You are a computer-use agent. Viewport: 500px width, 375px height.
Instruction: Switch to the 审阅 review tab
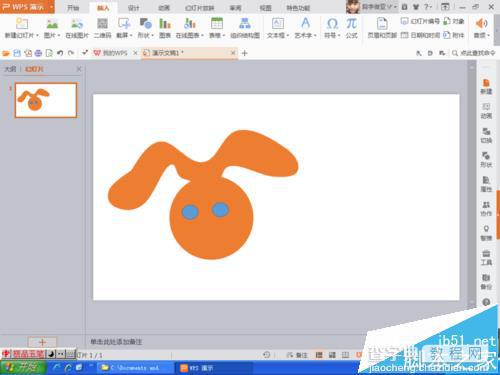coord(235,7)
